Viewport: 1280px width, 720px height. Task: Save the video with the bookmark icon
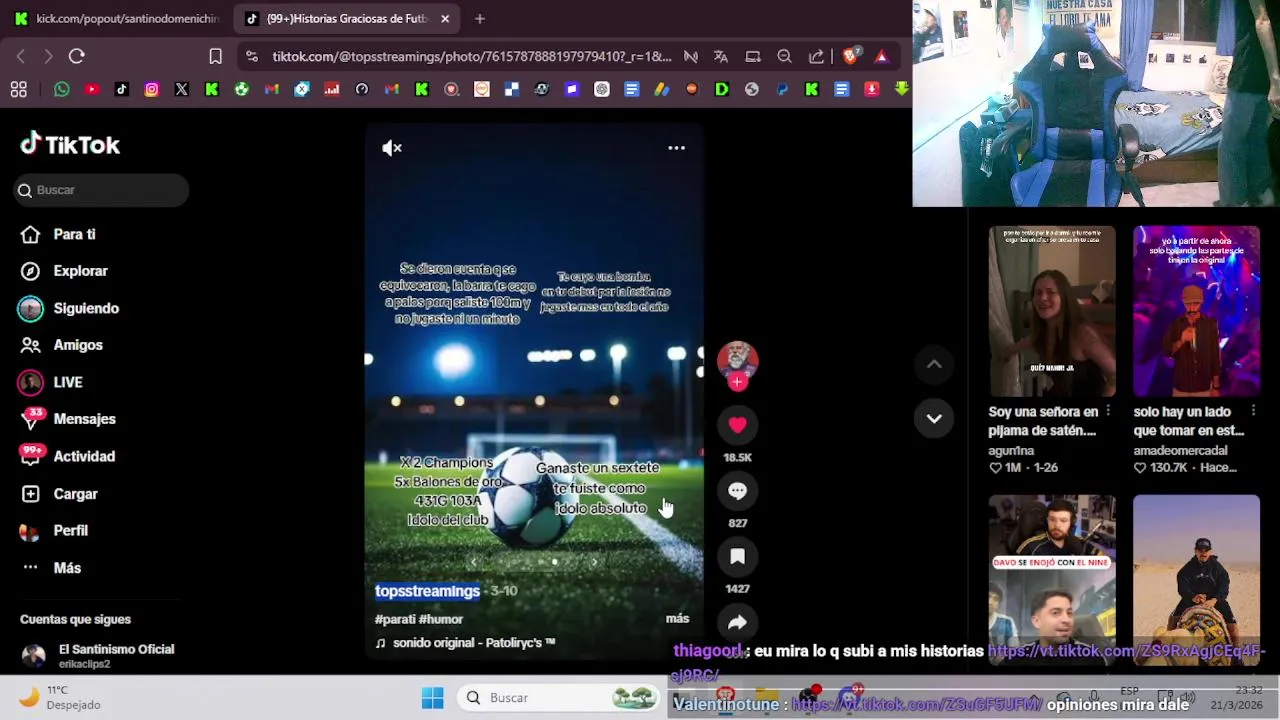click(x=737, y=557)
